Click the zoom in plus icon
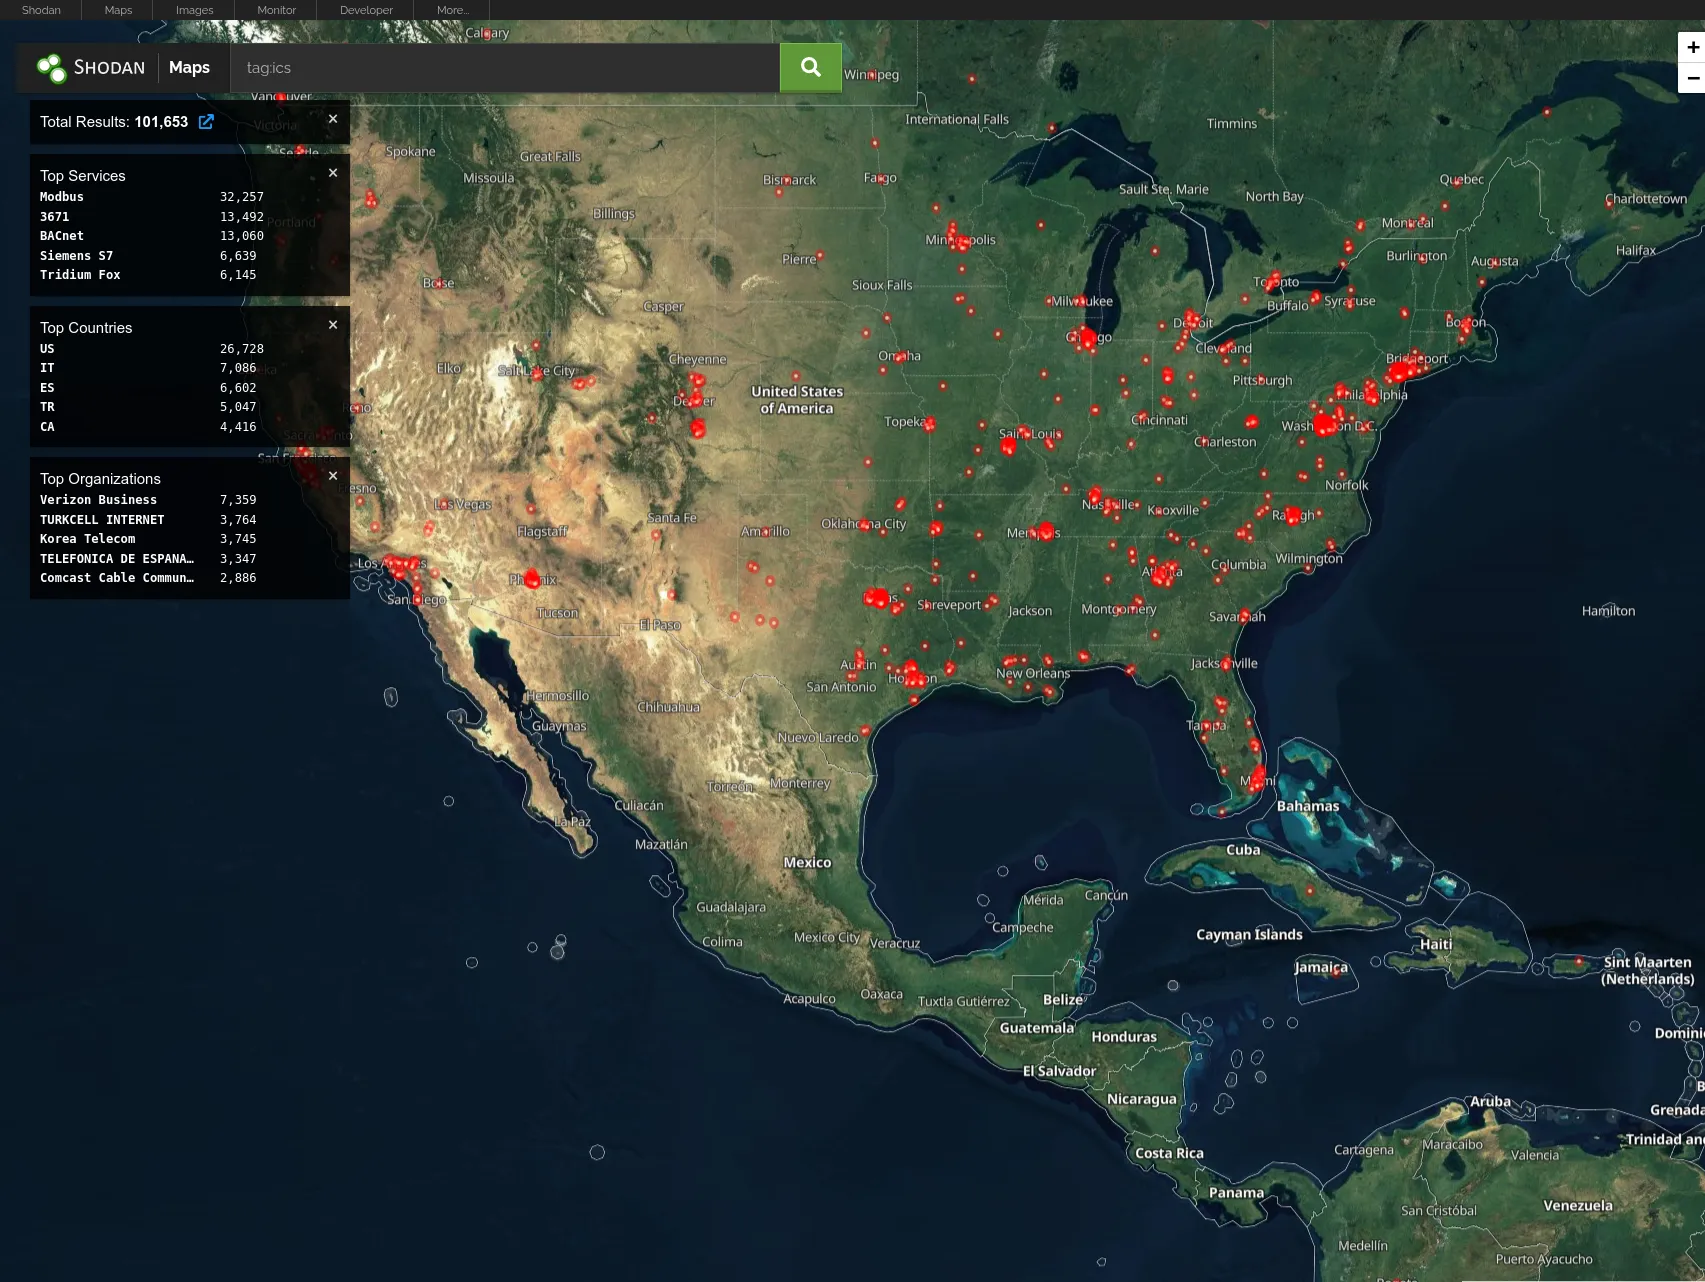Screen dimensions: 1705x1282 1691,46
